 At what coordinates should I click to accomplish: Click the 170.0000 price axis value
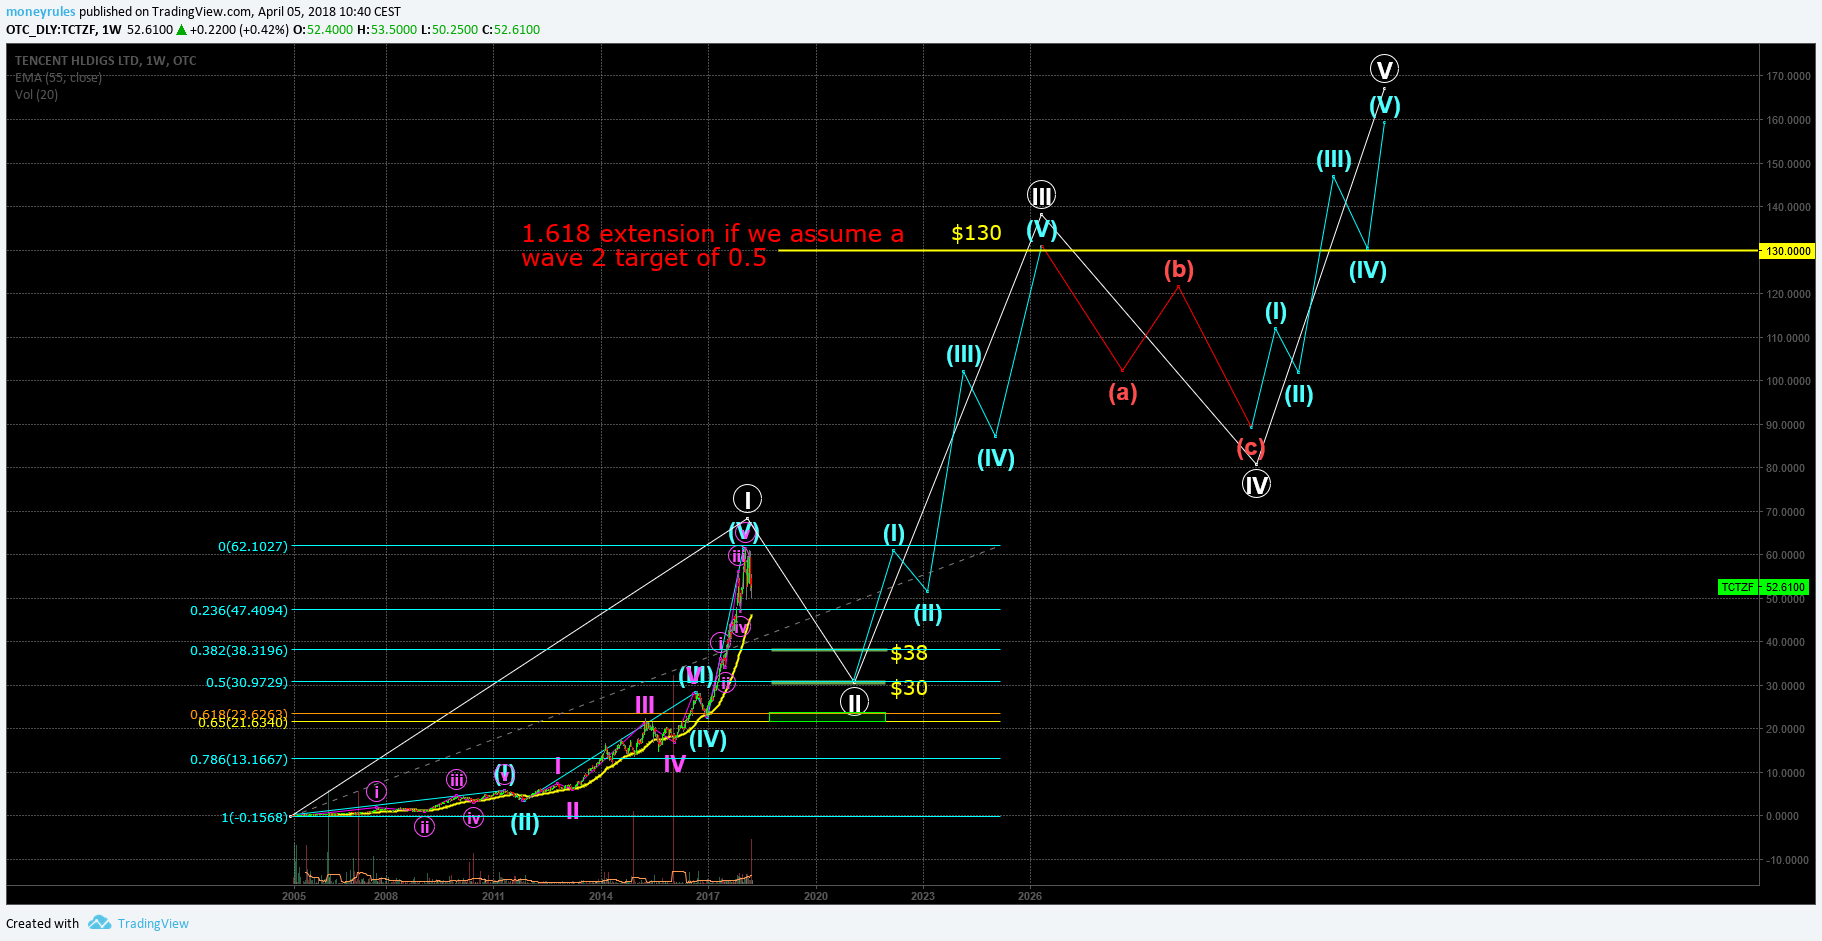point(1788,76)
